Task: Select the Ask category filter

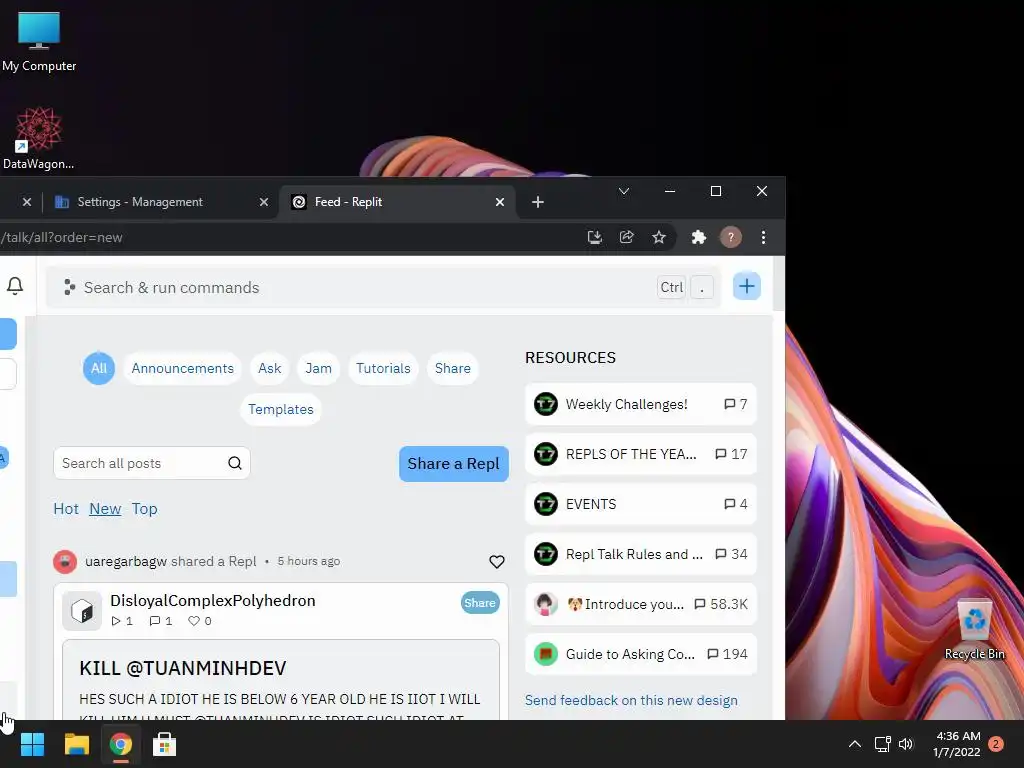Action: 270,368
